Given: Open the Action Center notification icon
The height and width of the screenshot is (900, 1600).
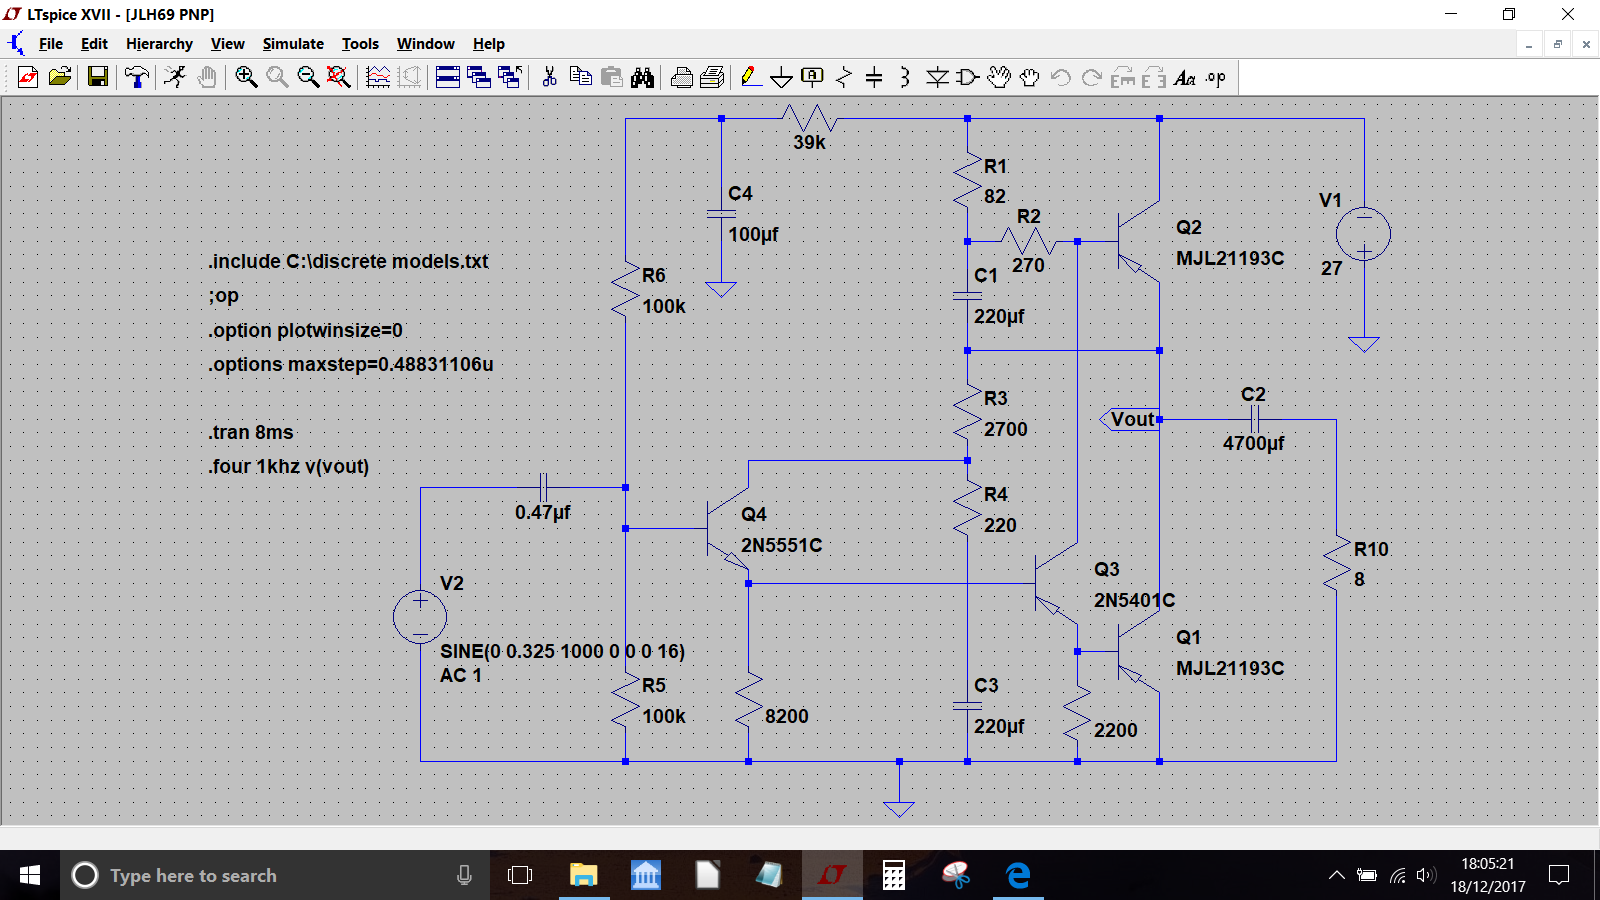Looking at the screenshot, I should [1558, 875].
